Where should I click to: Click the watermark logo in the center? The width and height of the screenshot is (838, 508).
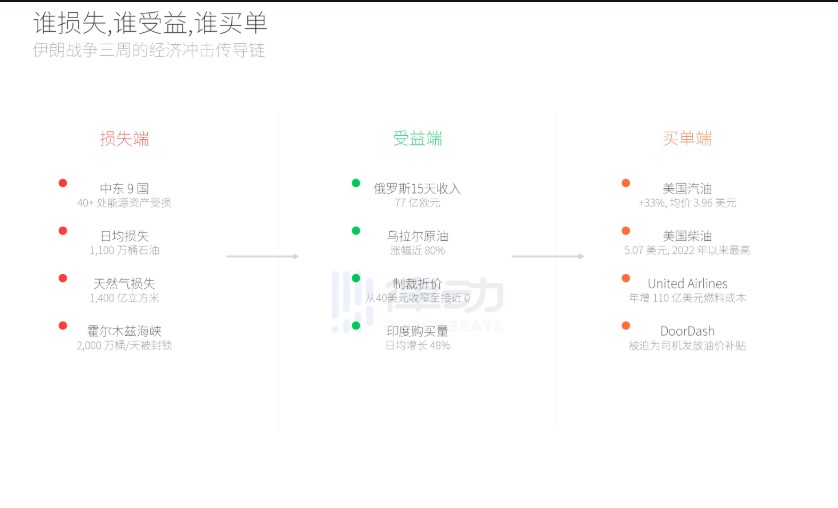coord(418,300)
